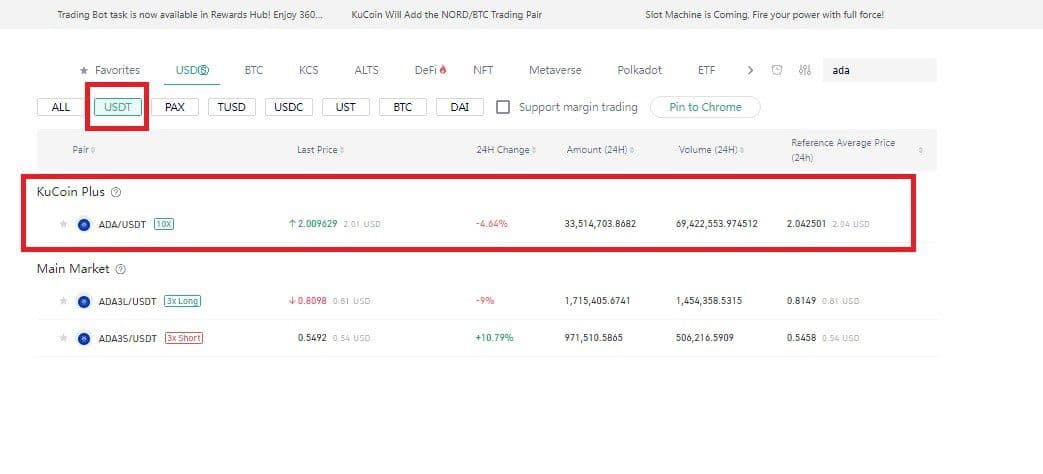This screenshot has height=474, width=1043.
Task: Click ADA/USDT amount 33,514,703.8682
Action: click(600, 224)
